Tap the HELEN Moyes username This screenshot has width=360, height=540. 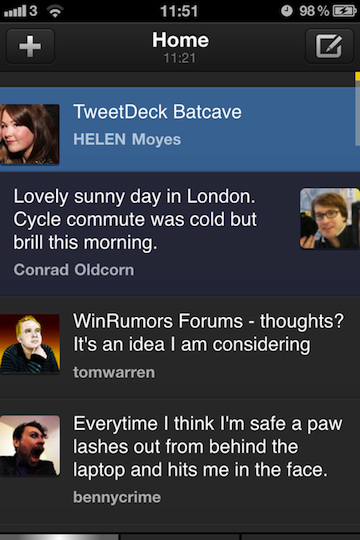click(127, 139)
